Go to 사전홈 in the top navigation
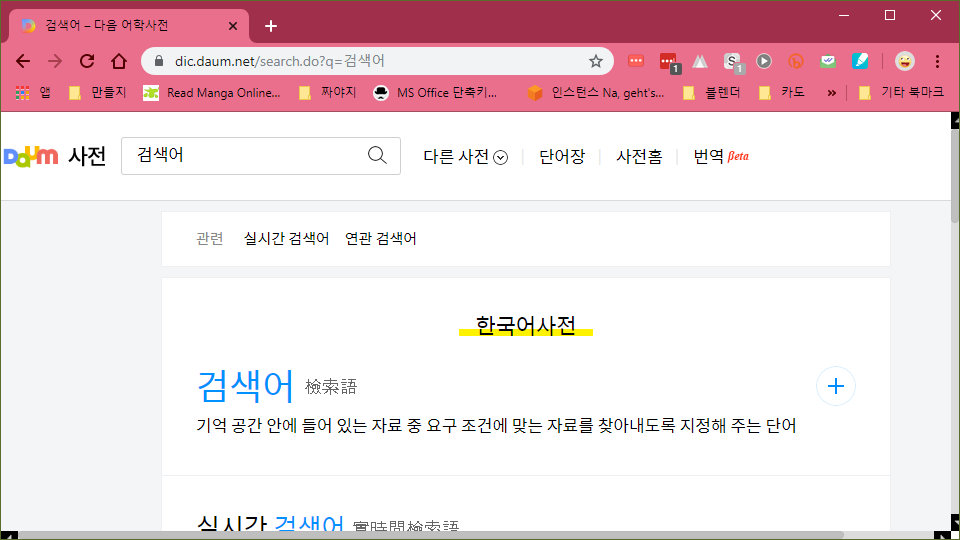The width and height of the screenshot is (960, 540). click(x=639, y=156)
